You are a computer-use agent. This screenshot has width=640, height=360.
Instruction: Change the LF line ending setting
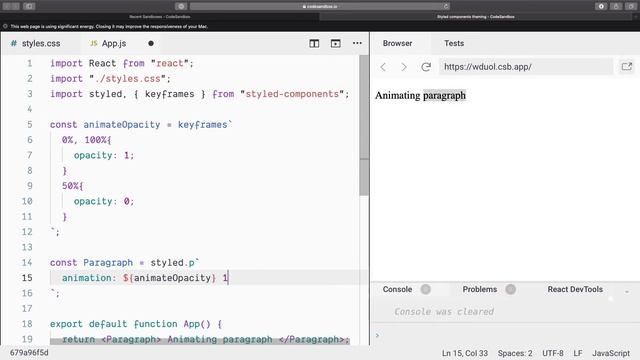578,353
